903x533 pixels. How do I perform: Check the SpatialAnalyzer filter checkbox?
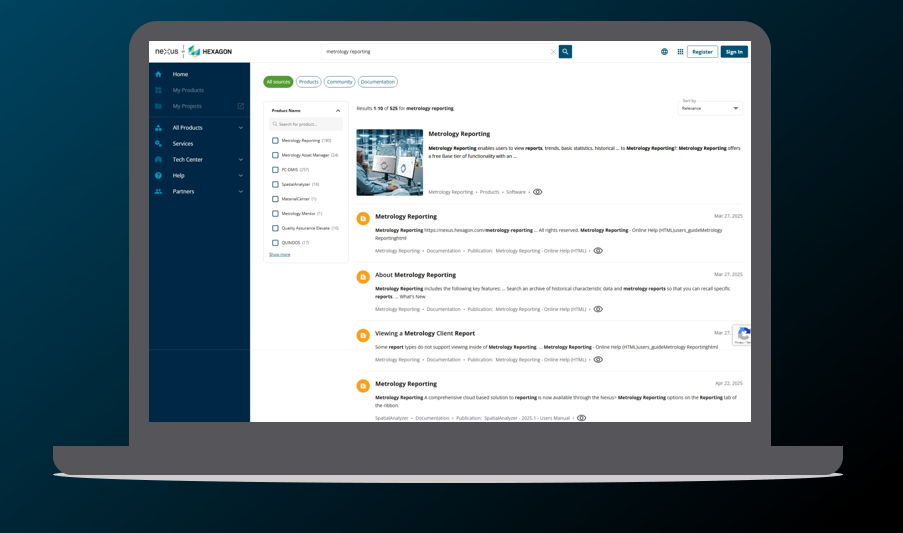(275, 185)
